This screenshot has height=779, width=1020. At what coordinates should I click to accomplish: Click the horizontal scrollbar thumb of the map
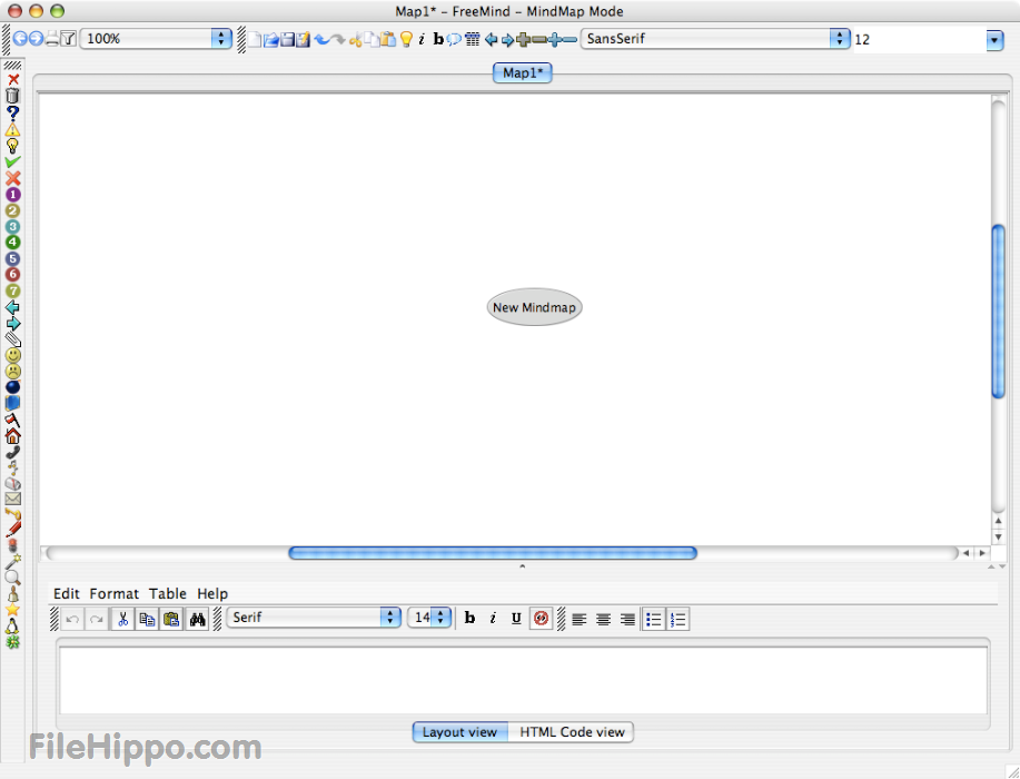(492, 553)
